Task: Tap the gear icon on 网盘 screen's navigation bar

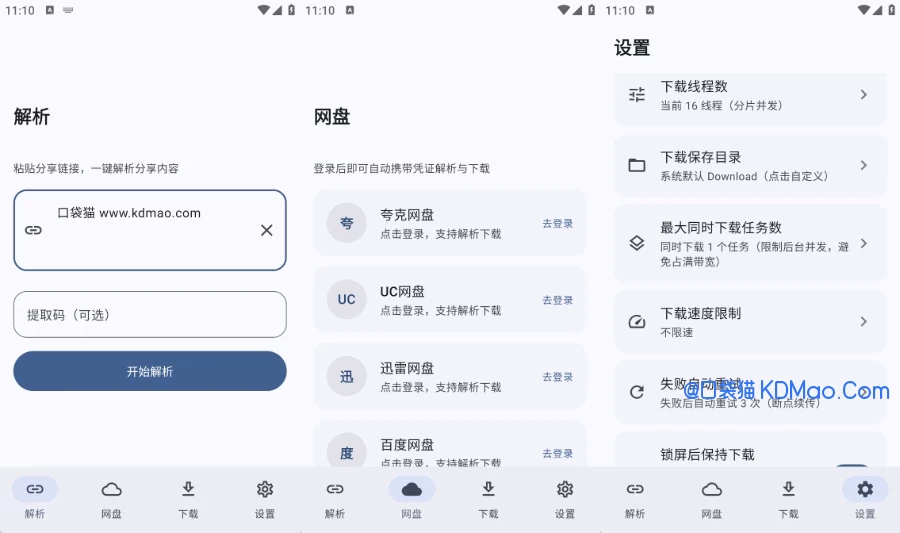Action: [565, 489]
